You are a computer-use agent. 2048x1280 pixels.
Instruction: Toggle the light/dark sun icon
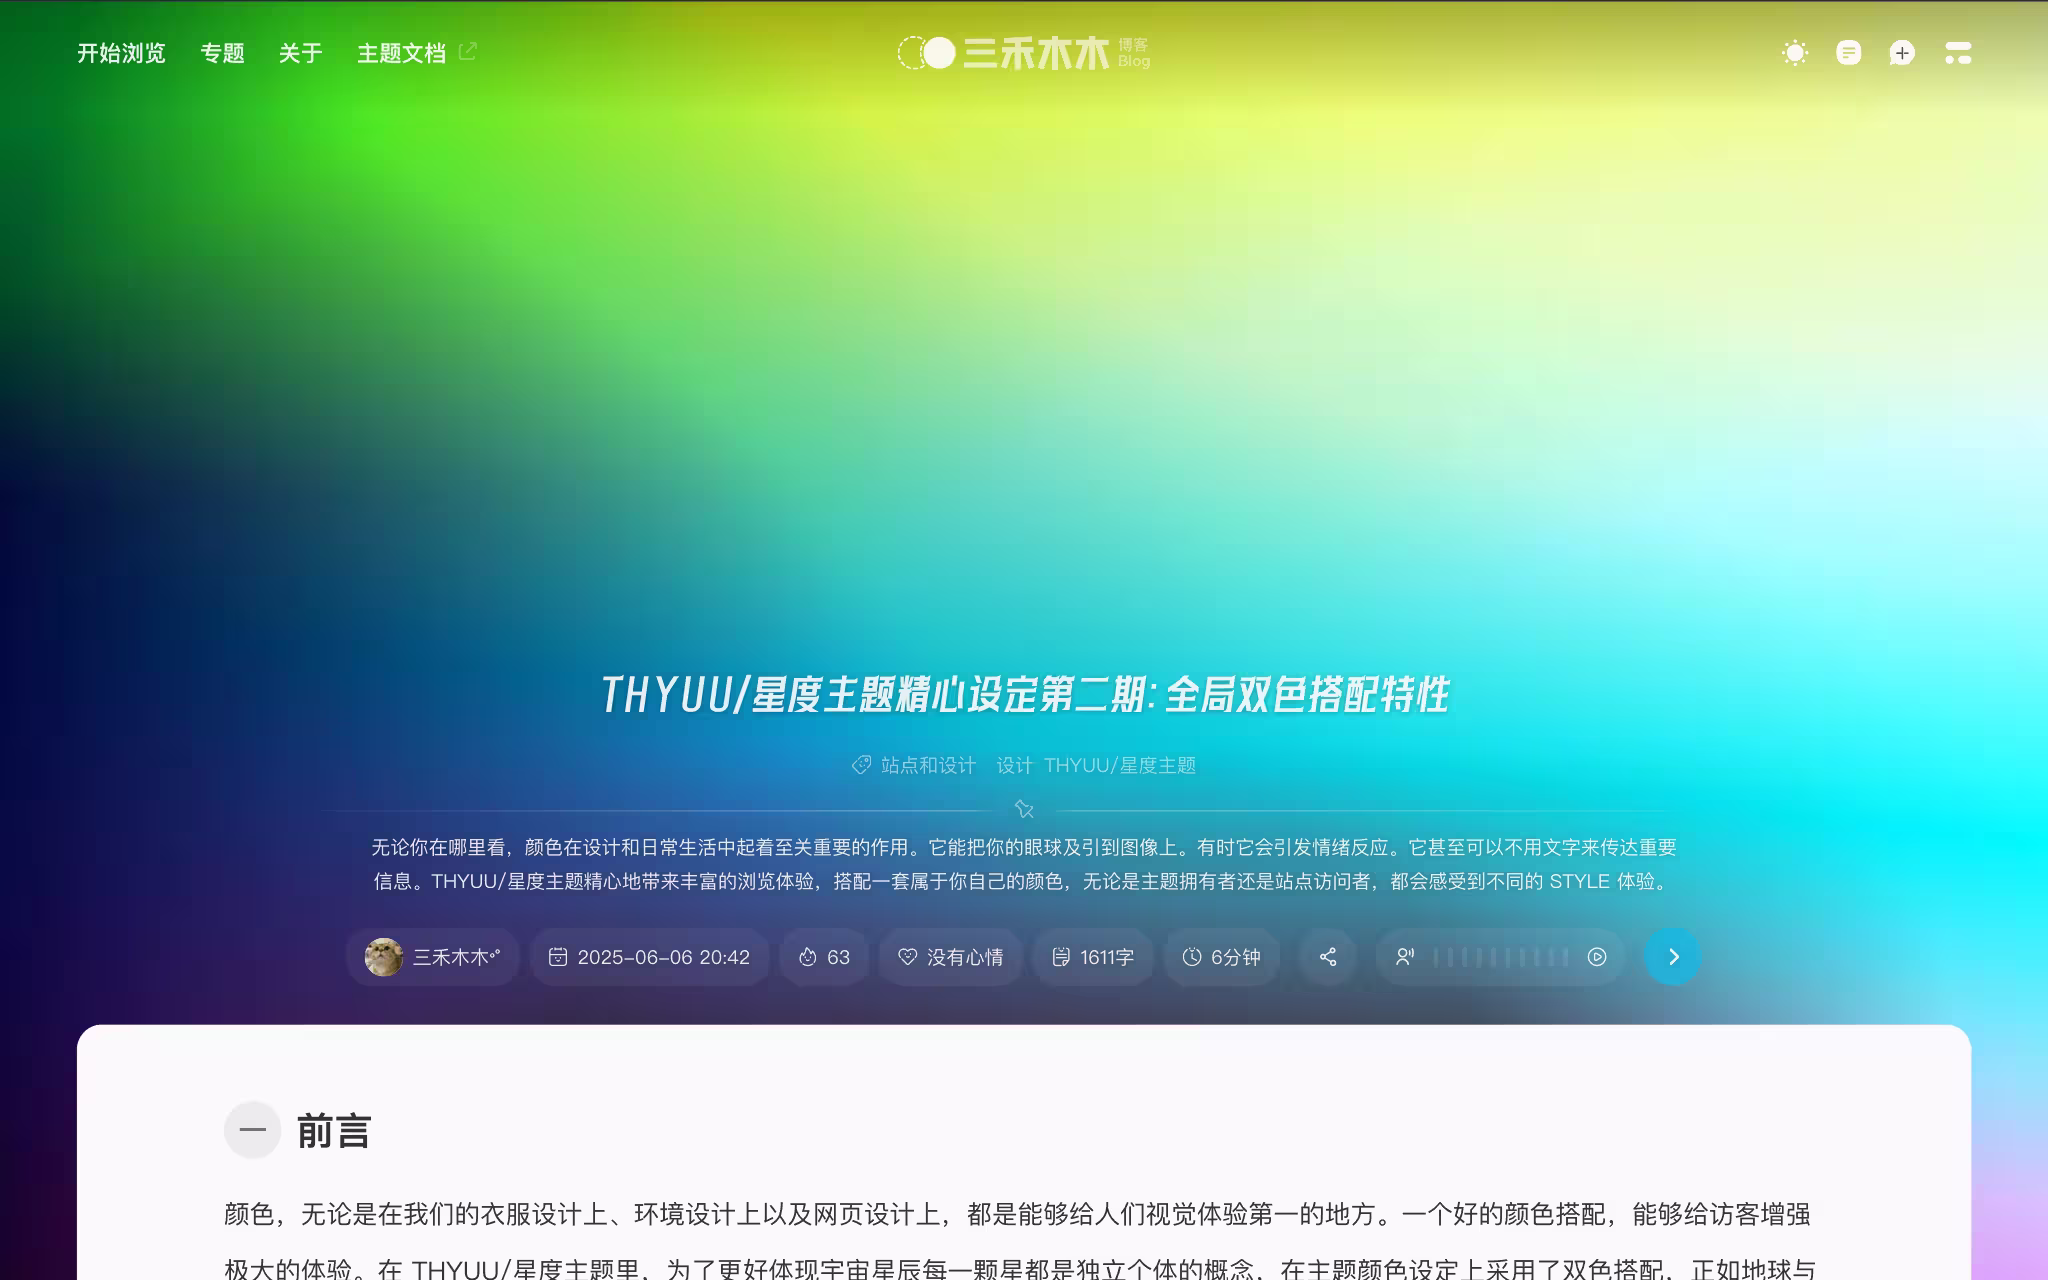pos(1795,53)
